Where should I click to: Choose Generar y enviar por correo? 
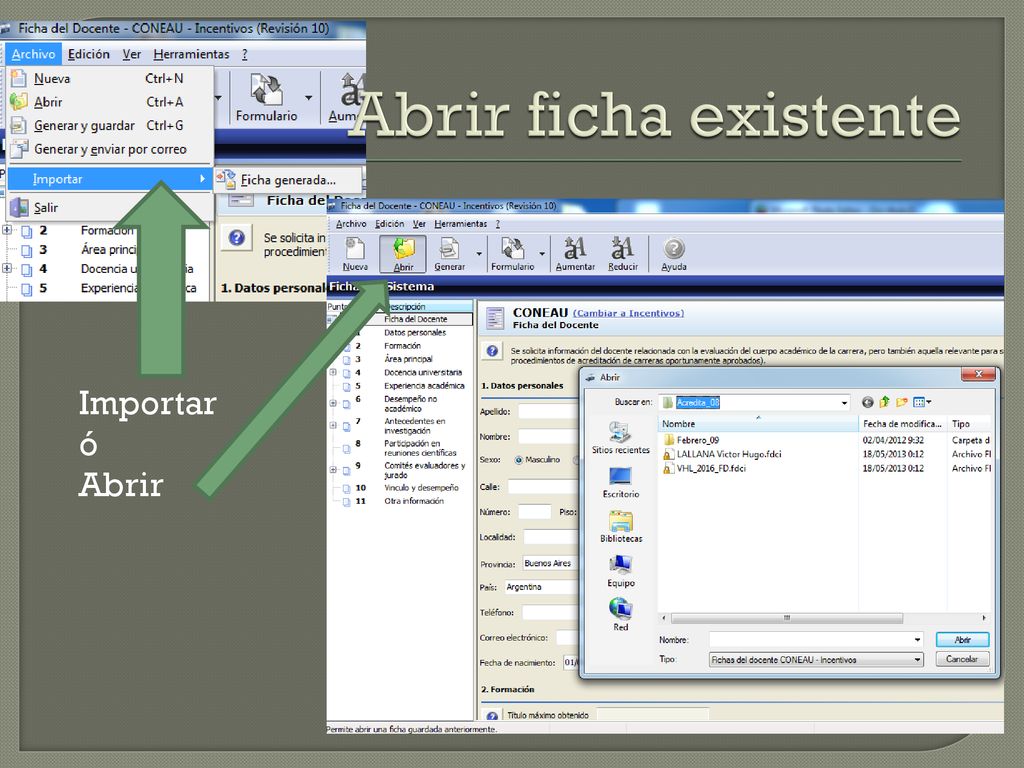[110, 149]
